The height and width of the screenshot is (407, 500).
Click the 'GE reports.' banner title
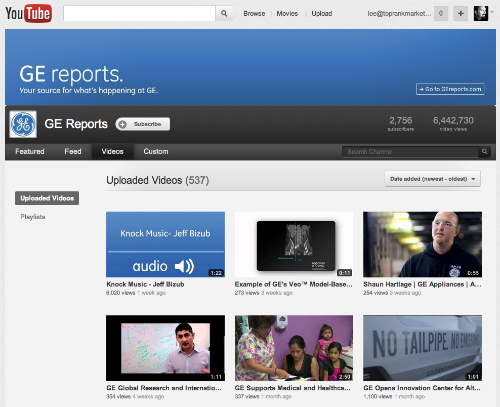click(x=71, y=74)
